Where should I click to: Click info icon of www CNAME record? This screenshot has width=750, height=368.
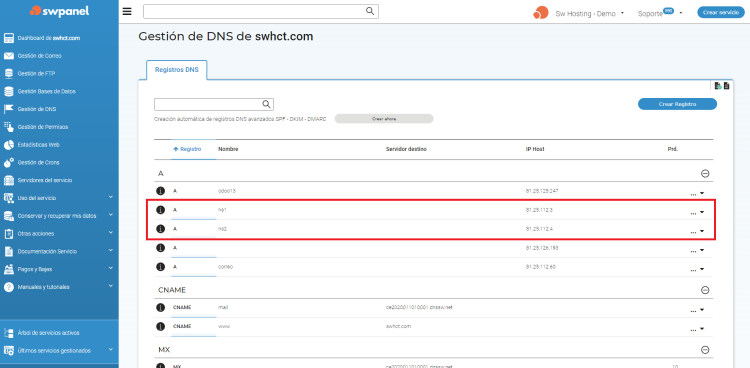(160, 326)
